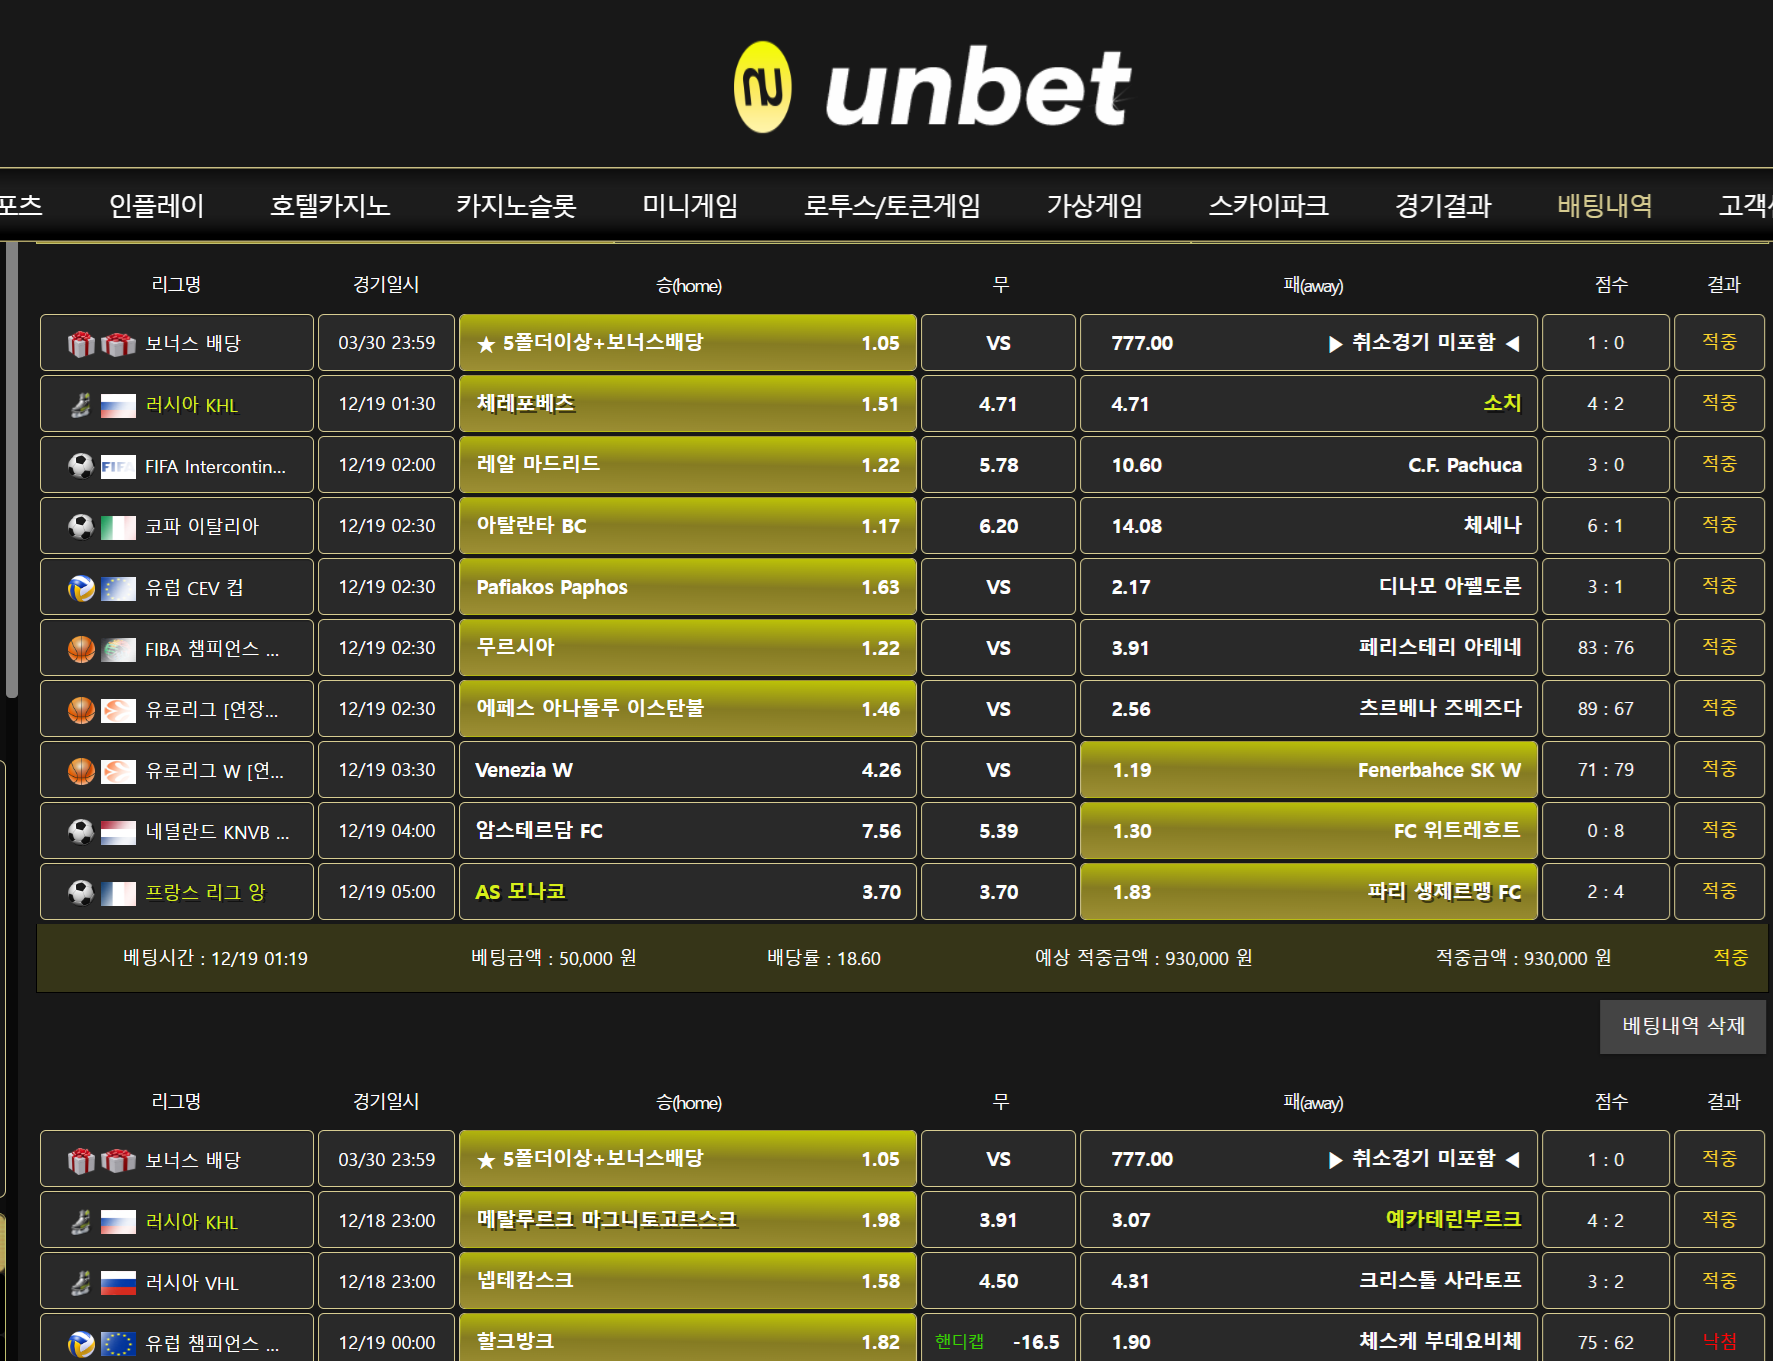Click the gift icon in first bonus row
Viewport: 1773px width, 1361px height.
[82, 344]
